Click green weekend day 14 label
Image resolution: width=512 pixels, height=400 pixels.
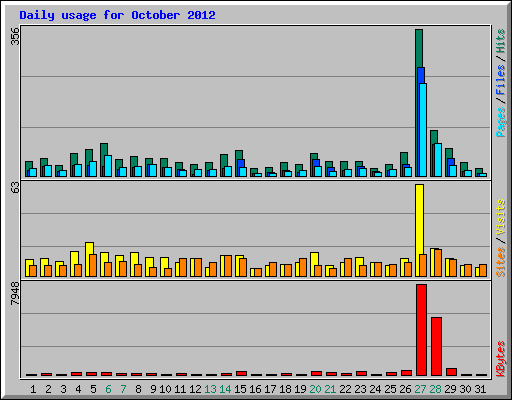(x=225, y=389)
